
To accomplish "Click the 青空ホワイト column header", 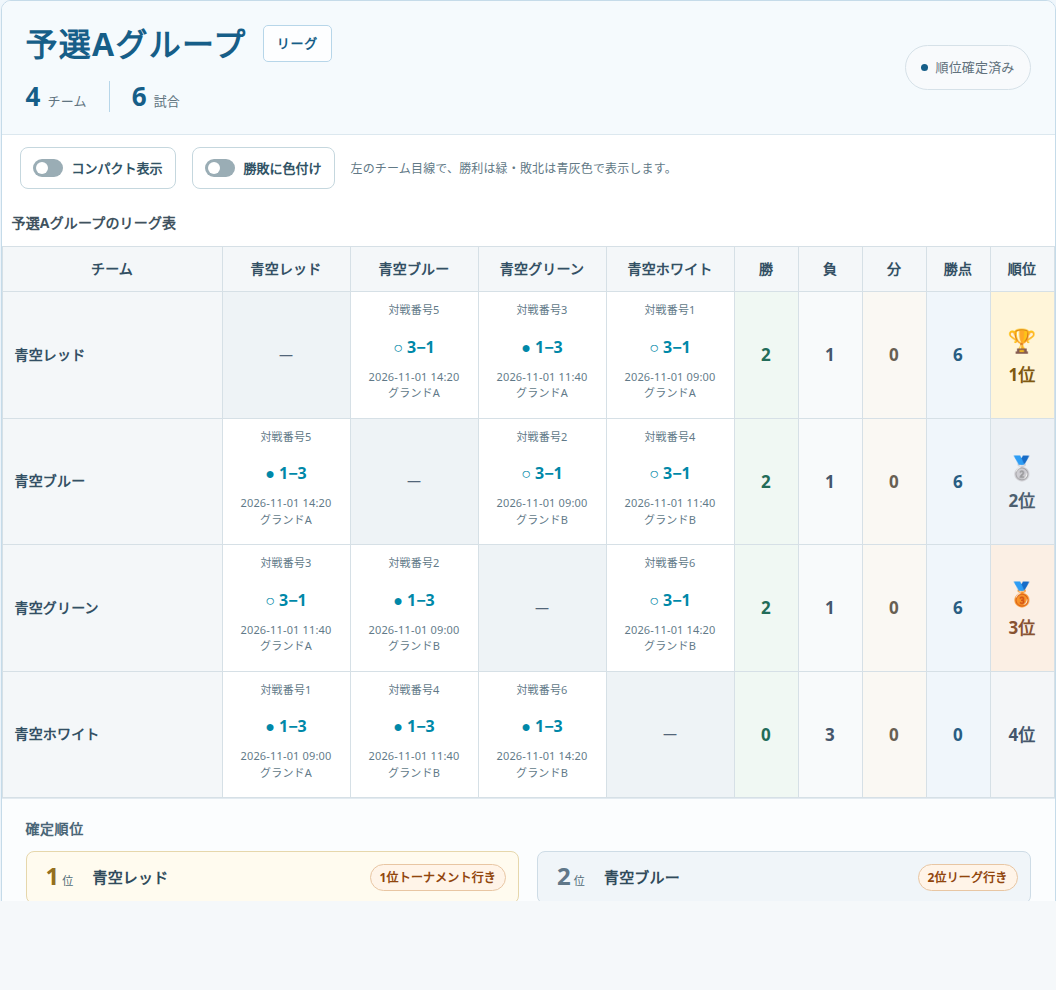I will (670, 269).
